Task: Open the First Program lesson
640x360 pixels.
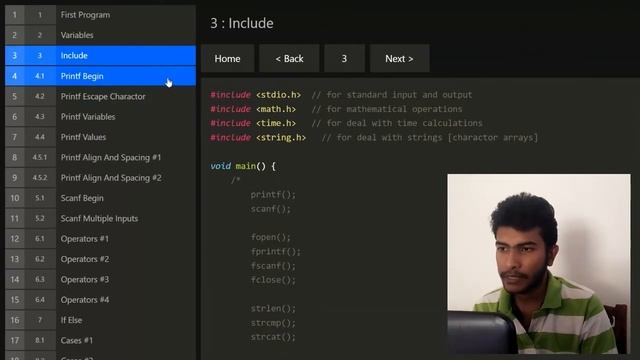Action: pos(100,15)
